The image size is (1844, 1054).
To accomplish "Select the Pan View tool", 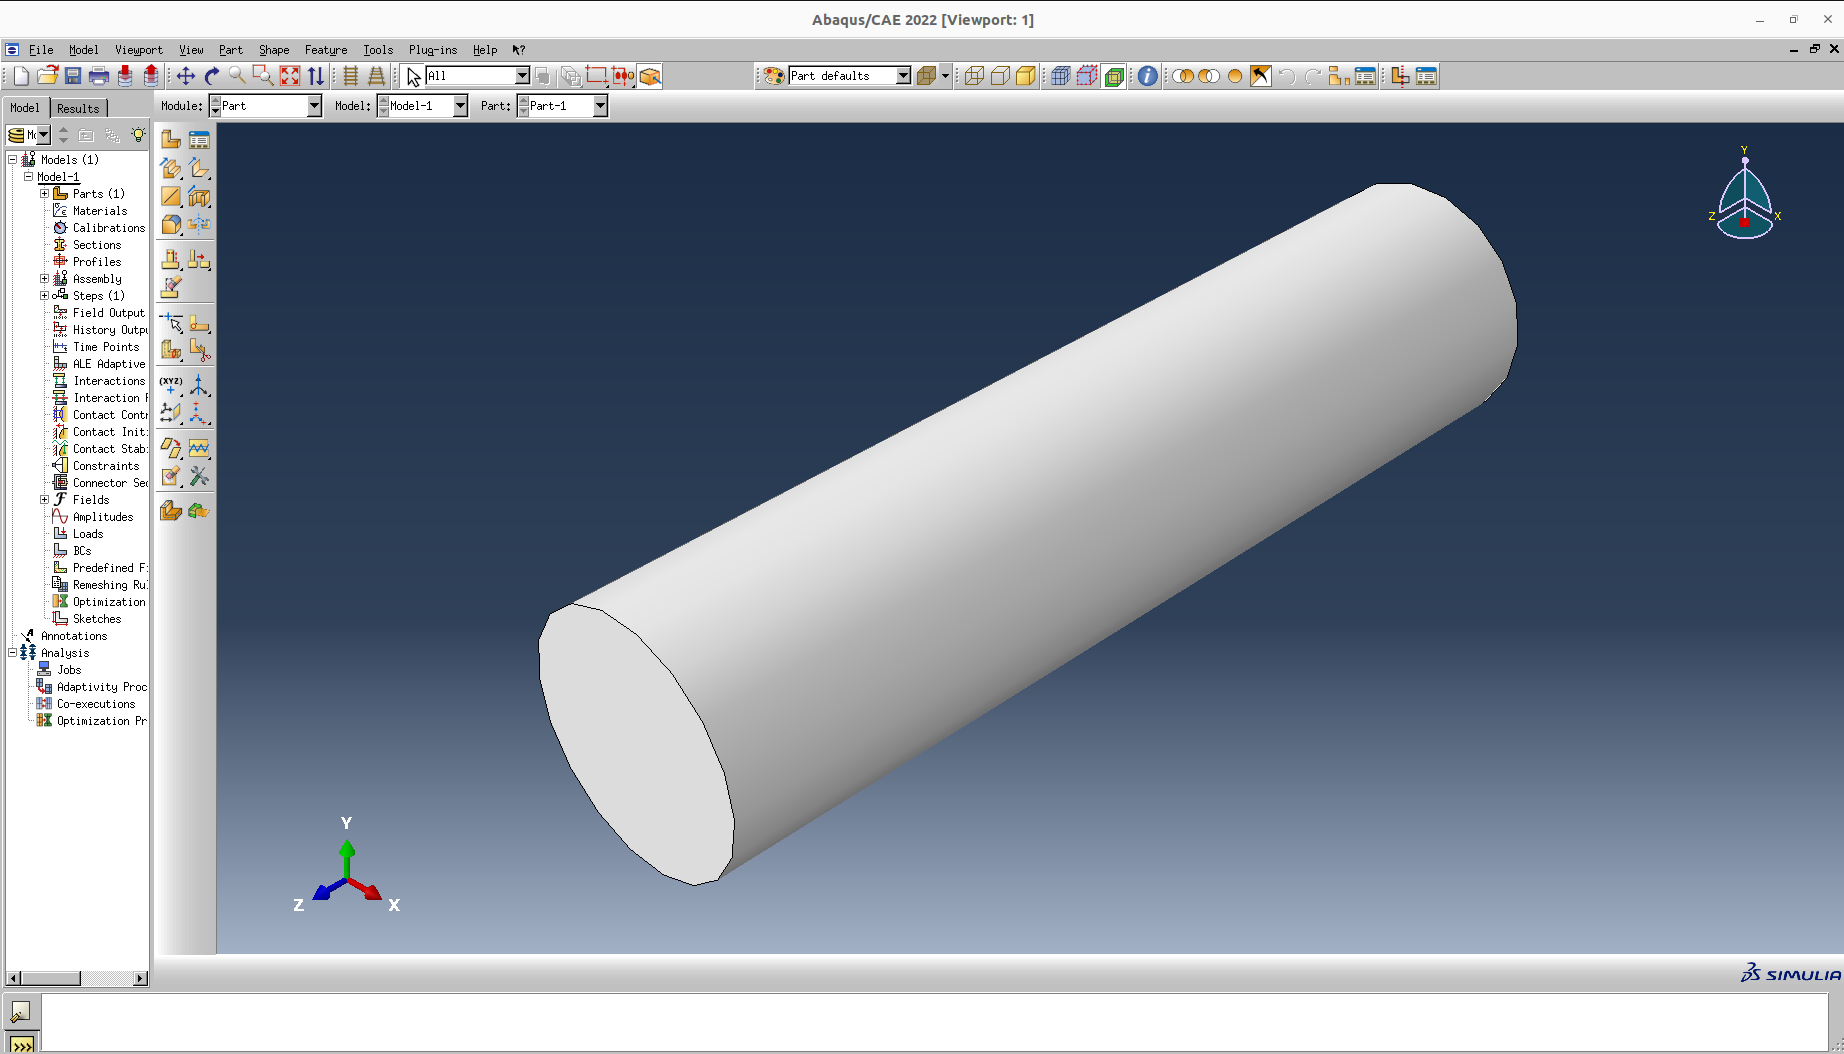I will tap(185, 76).
